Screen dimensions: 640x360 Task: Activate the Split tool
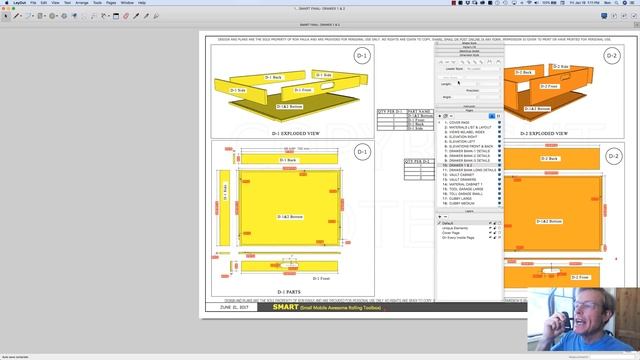pyautogui.click(x=147, y=16)
